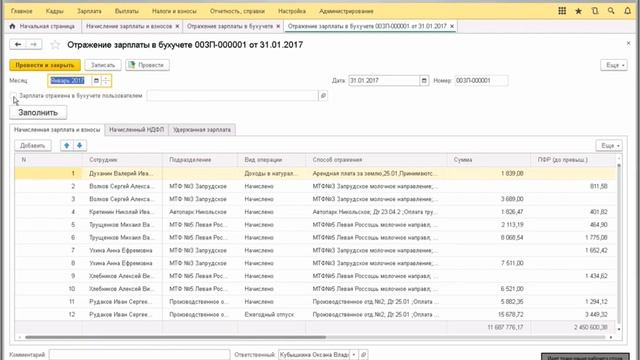Go to home start page icon

(x=12, y=26)
